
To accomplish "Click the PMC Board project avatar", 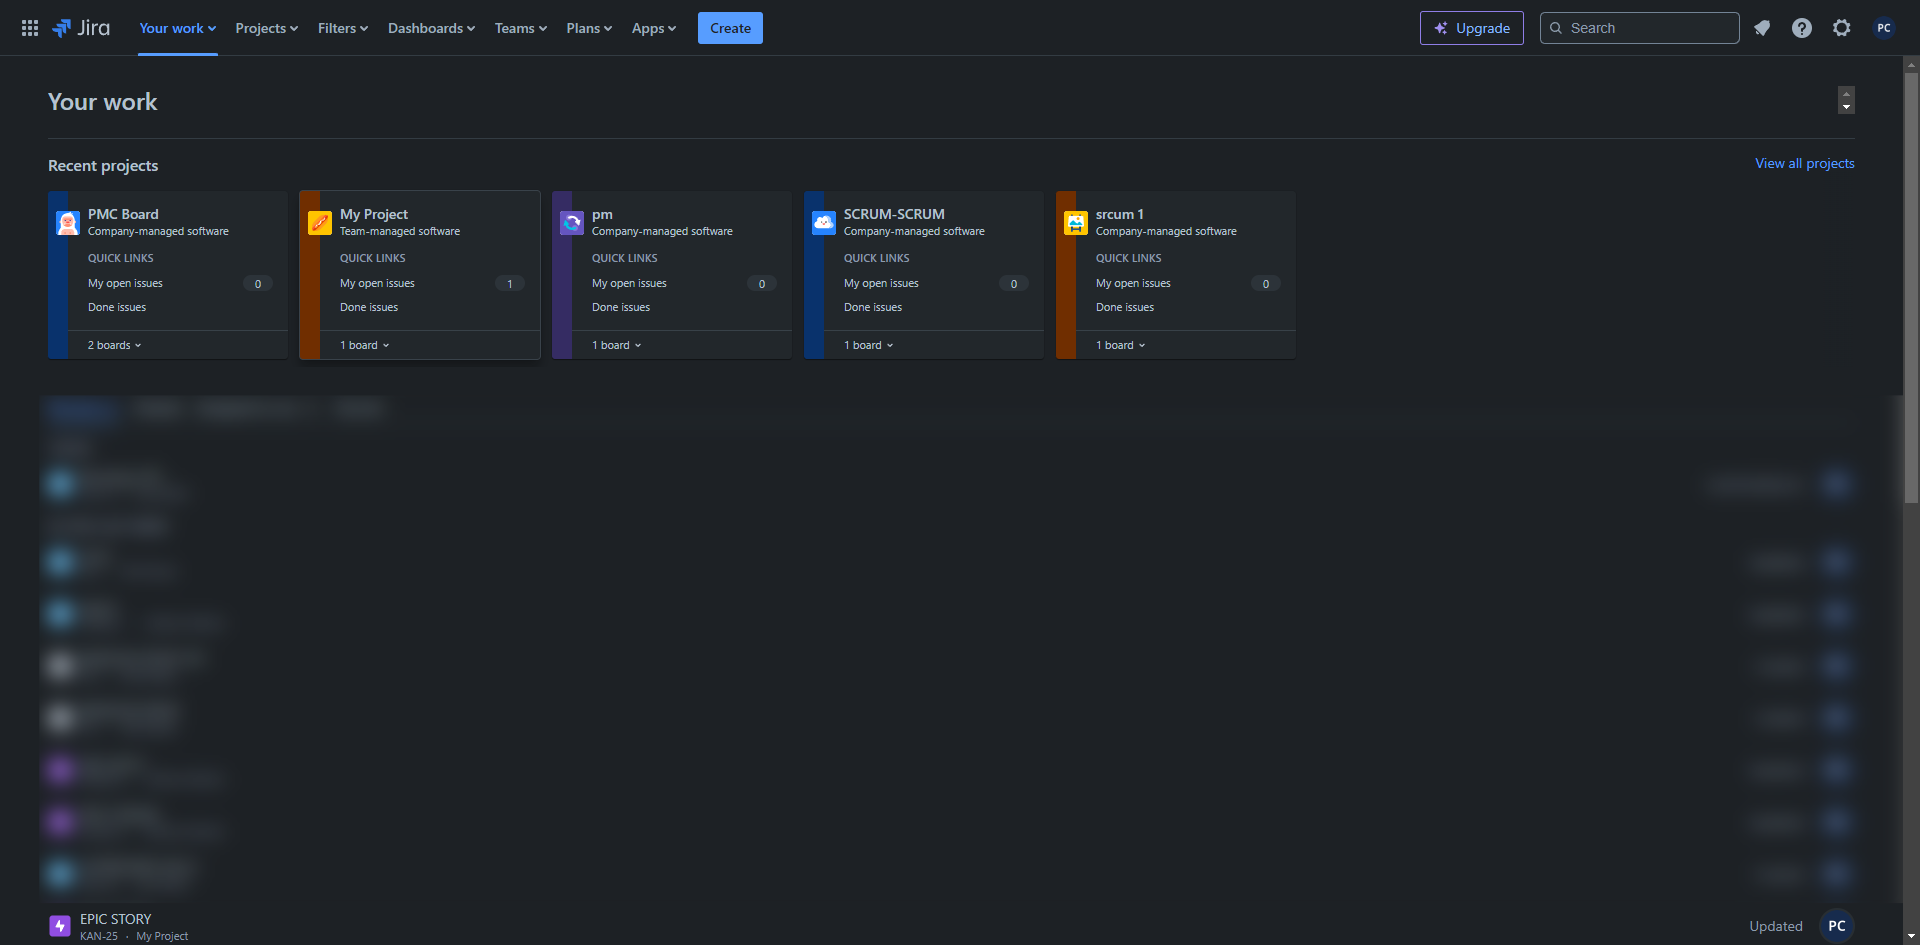I will (x=68, y=223).
